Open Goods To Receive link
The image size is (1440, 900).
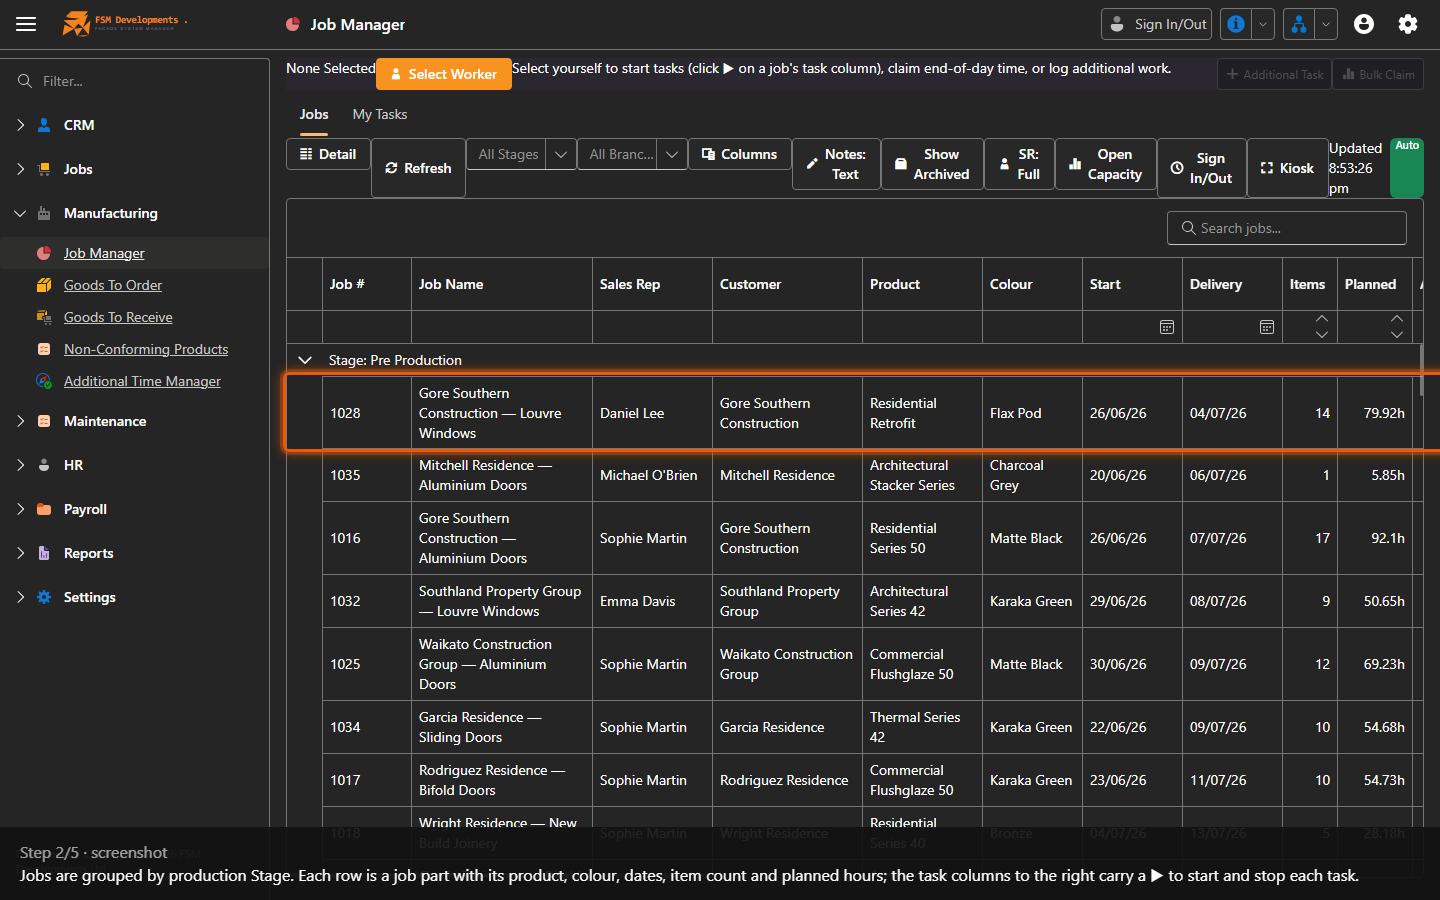pos(118,317)
